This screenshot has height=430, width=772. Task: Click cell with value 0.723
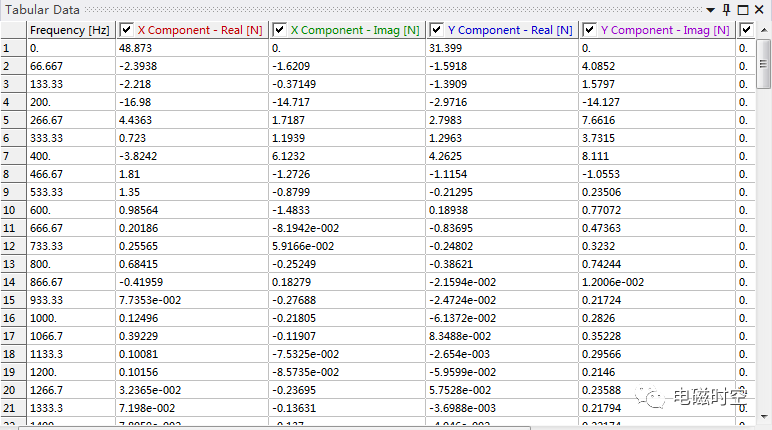[x=192, y=138]
